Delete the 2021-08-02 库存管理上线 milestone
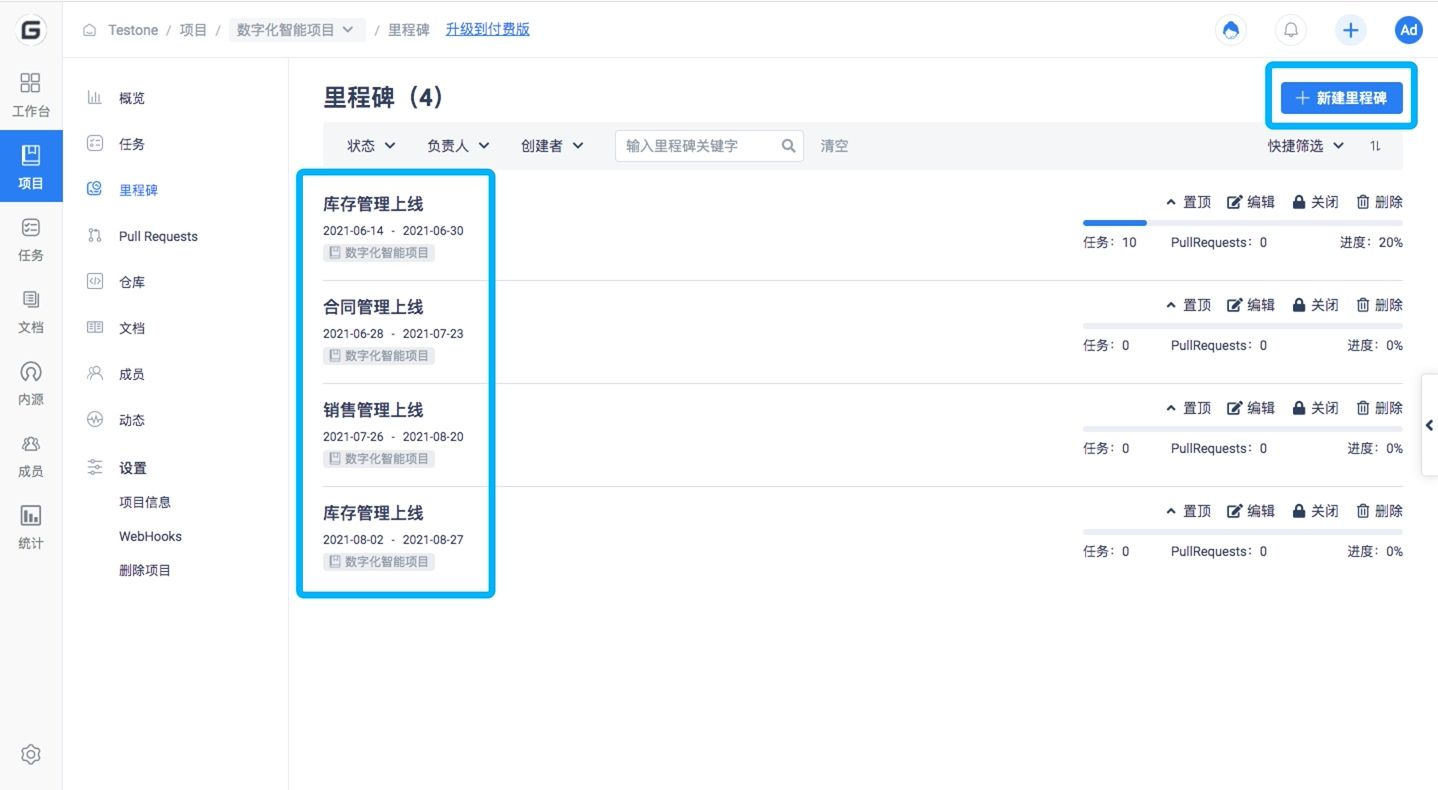The height and width of the screenshot is (790, 1438). point(1379,511)
